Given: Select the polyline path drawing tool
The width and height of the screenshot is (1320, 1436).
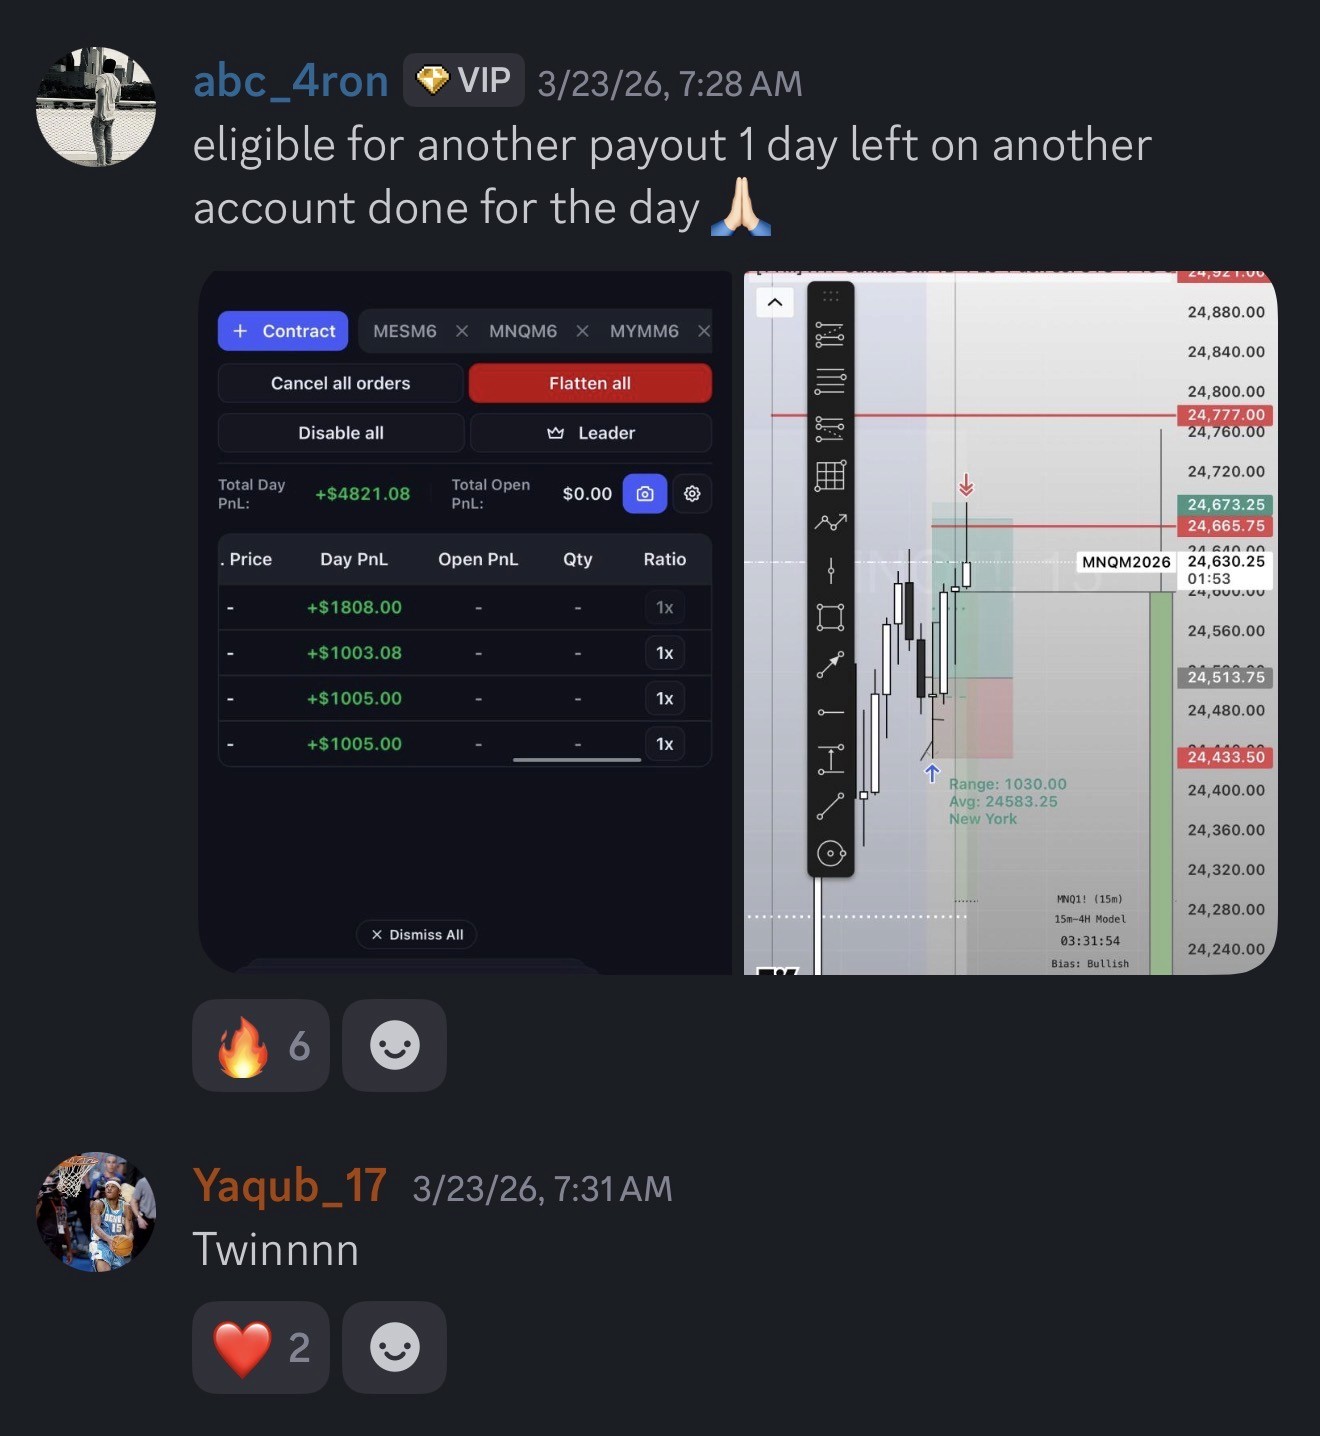Looking at the screenshot, I should (830, 523).
